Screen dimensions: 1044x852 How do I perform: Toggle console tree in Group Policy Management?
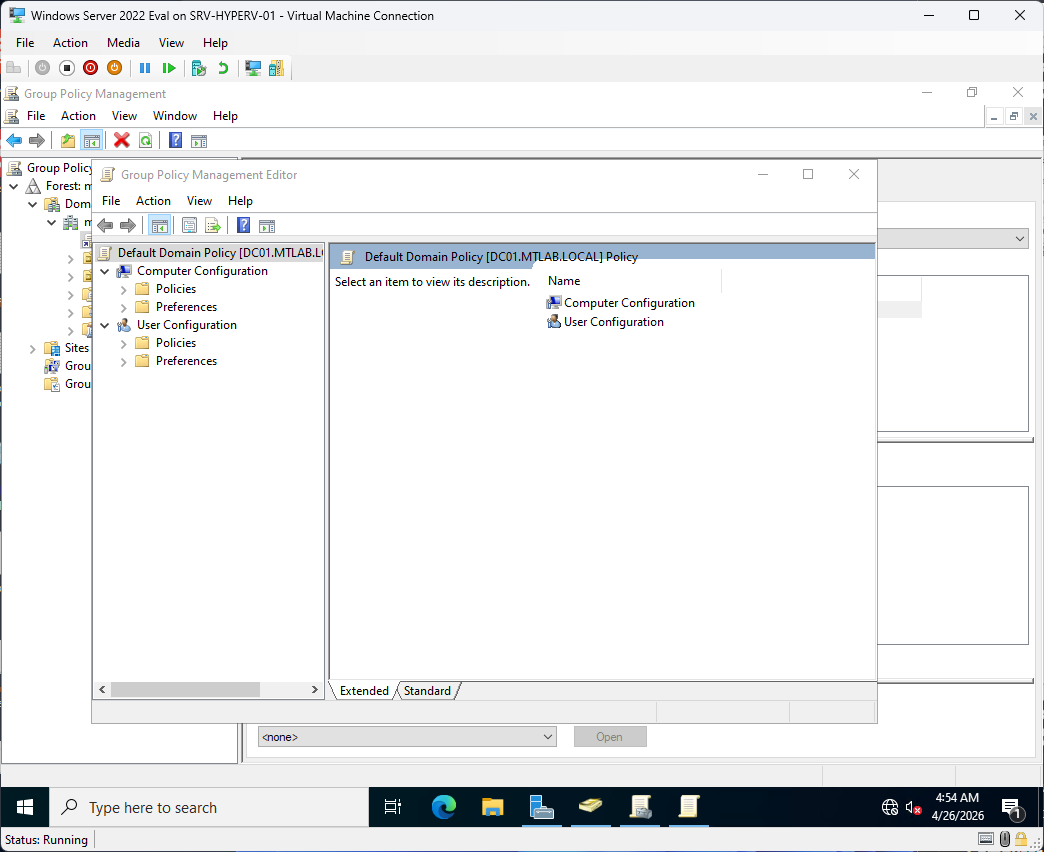(92, 140)
